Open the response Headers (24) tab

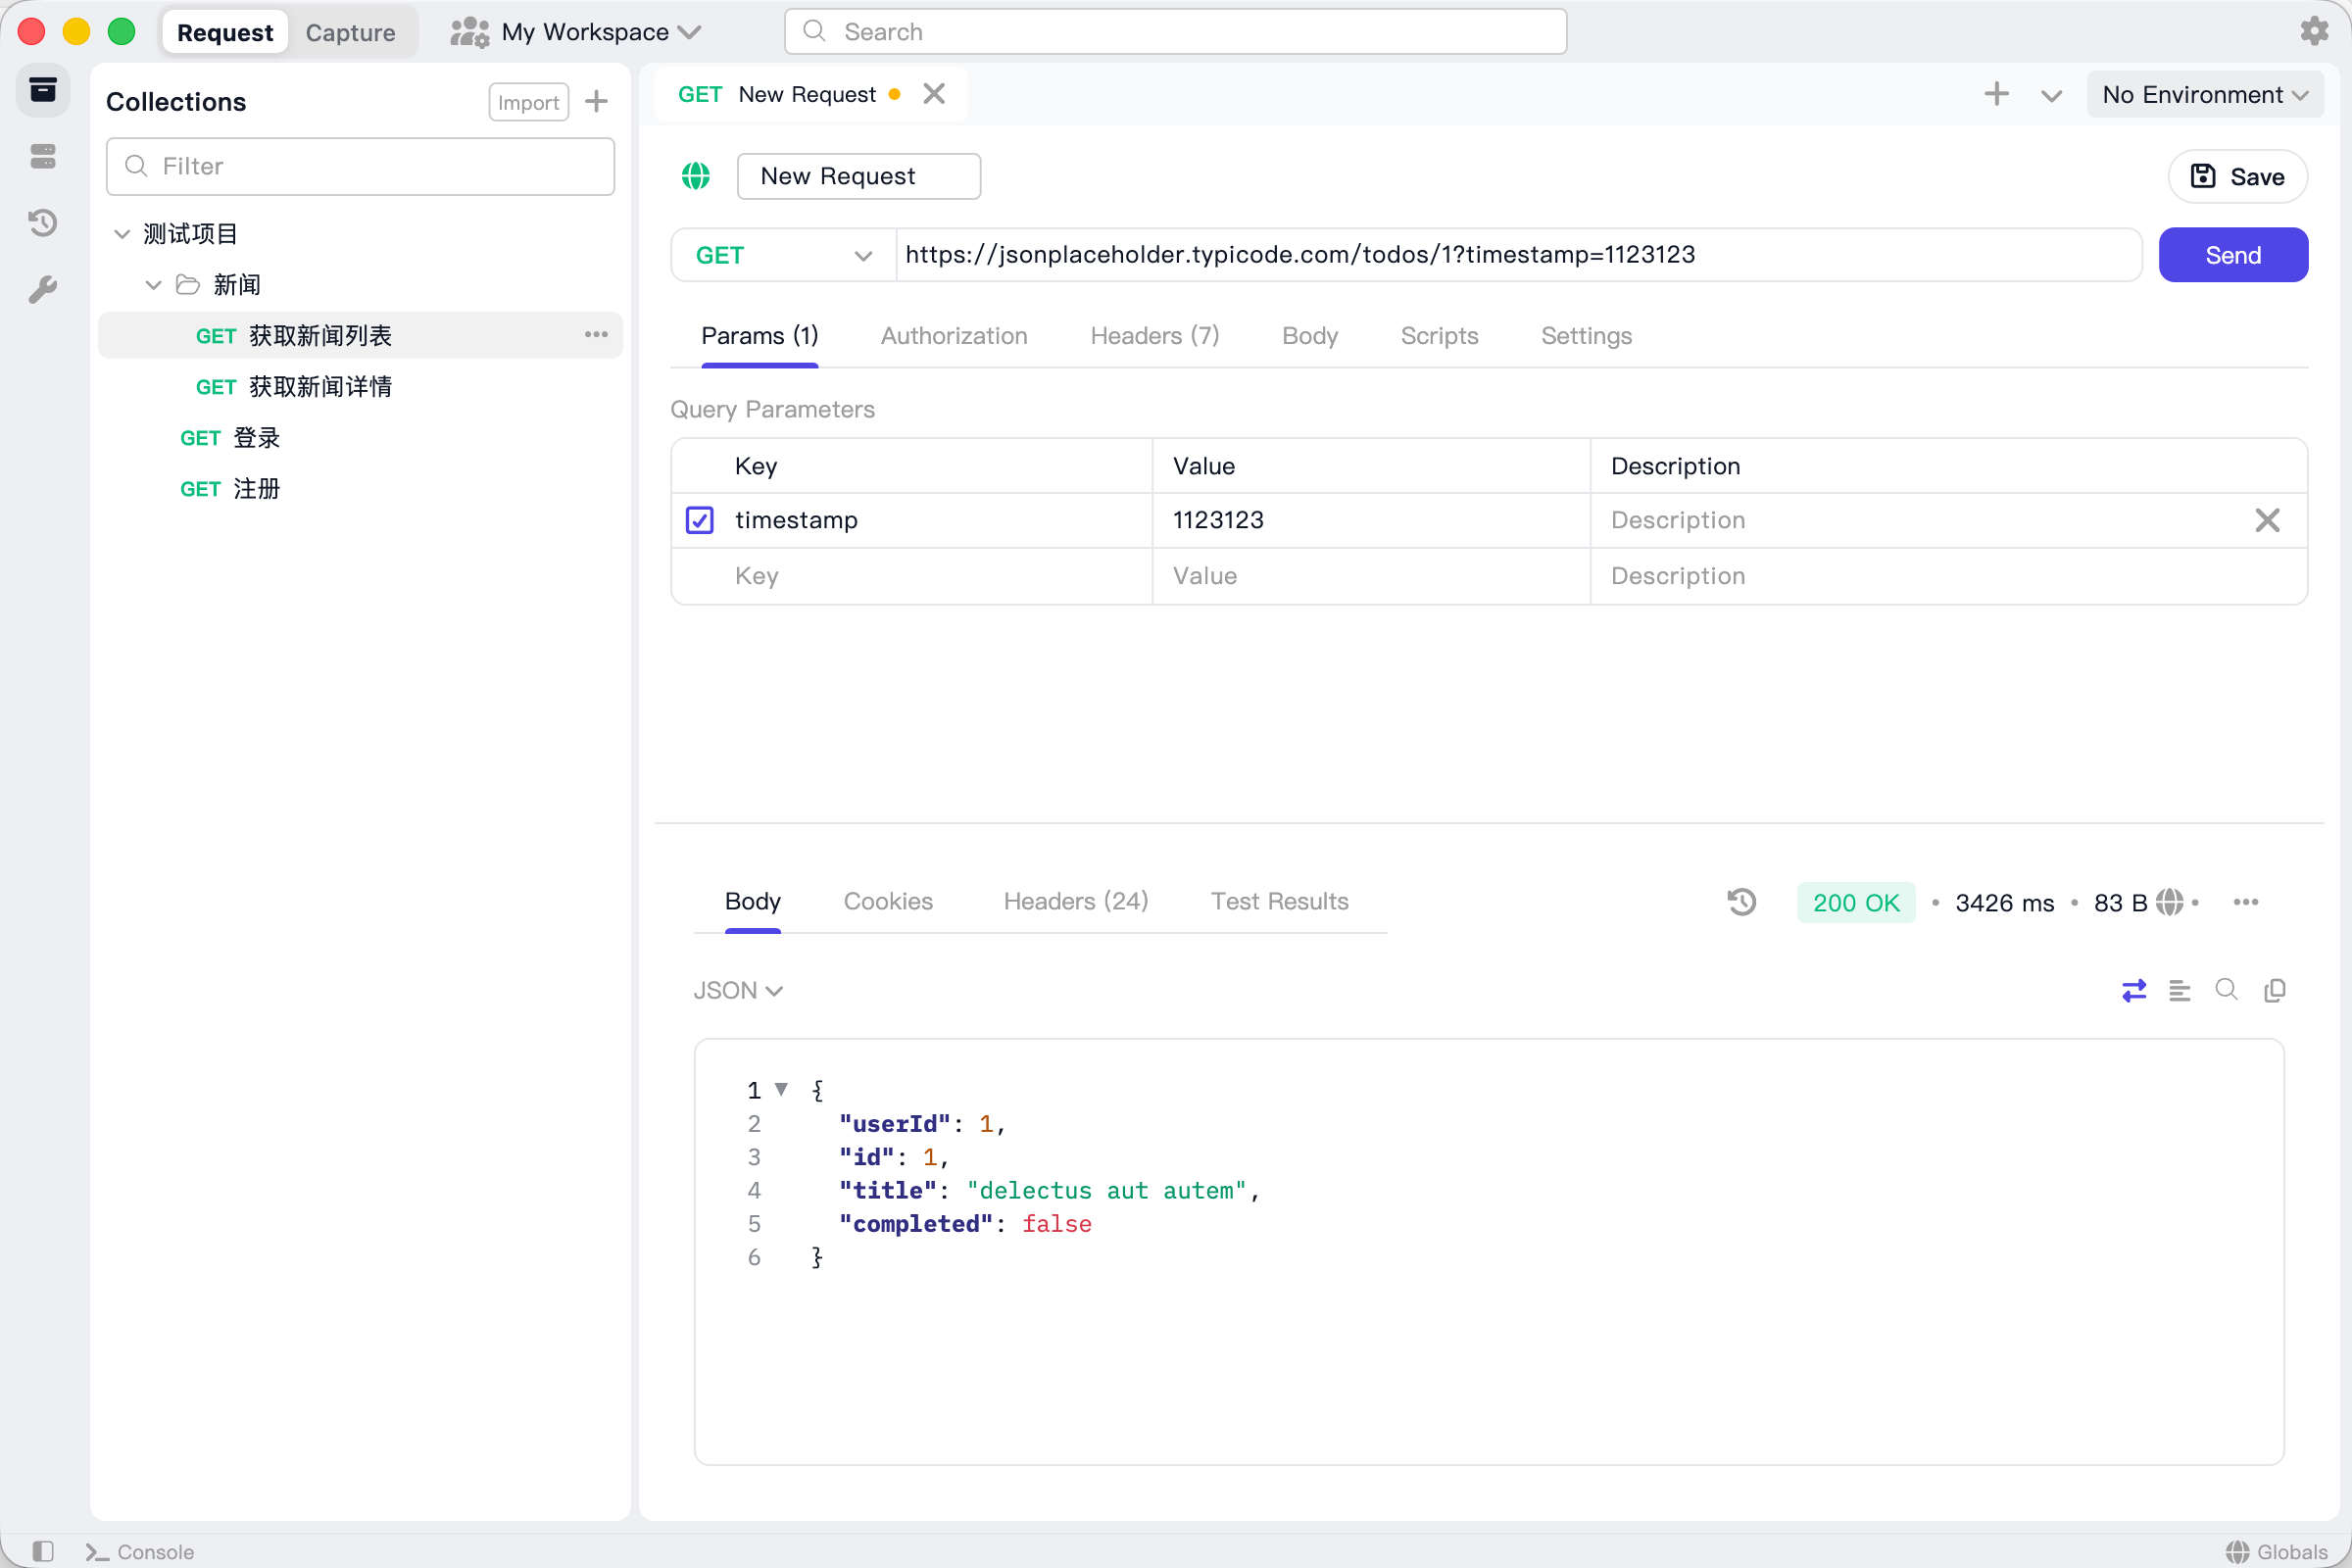[x=1076, y=902]
